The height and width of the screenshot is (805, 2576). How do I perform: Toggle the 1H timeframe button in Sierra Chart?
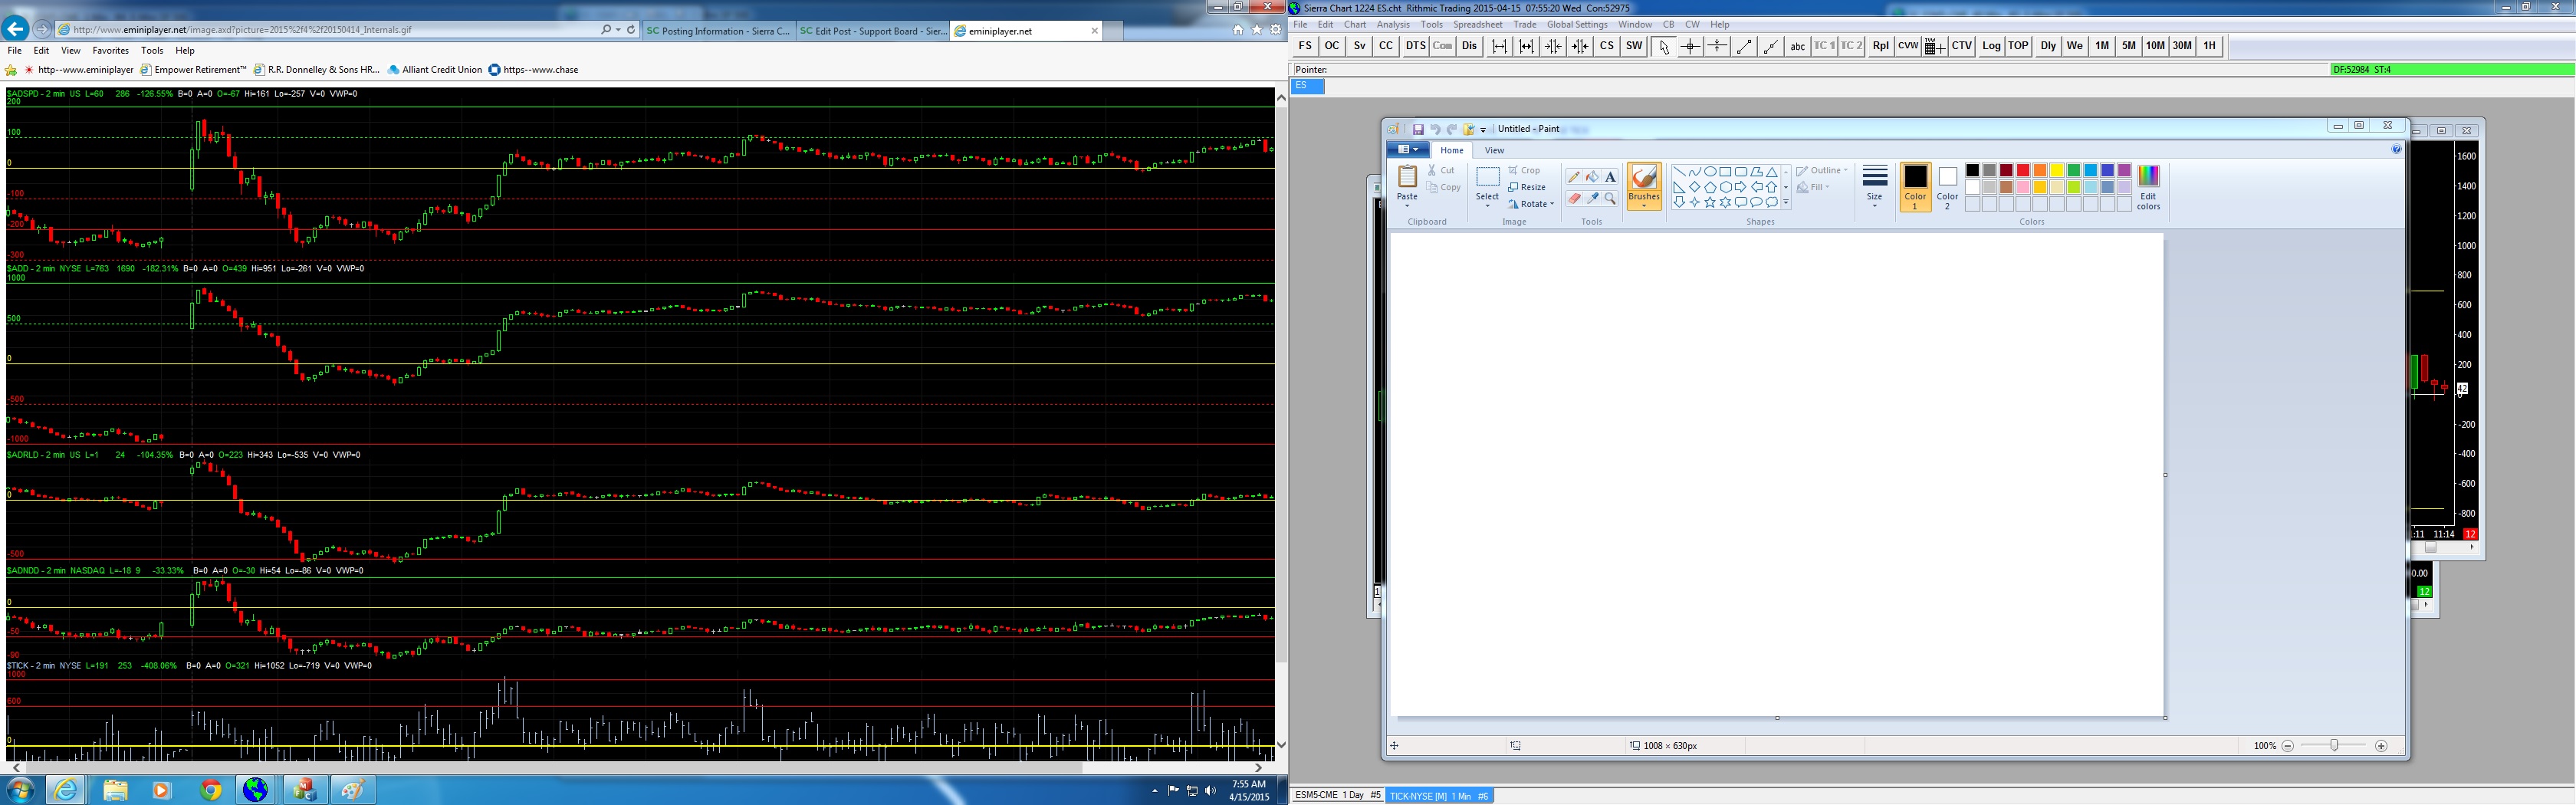(x=2209, y=46)
